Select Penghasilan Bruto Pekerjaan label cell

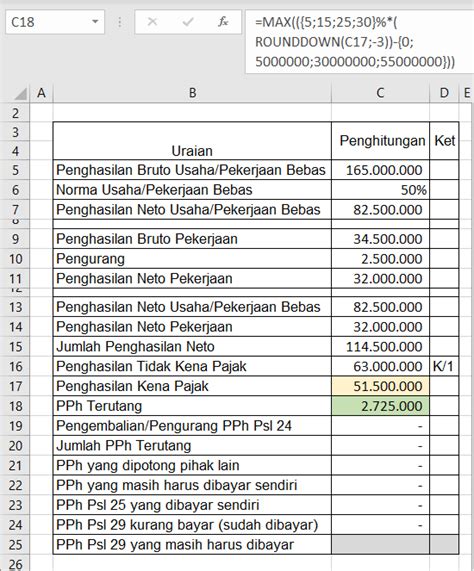pyautogui.click(x=192, y=239)
